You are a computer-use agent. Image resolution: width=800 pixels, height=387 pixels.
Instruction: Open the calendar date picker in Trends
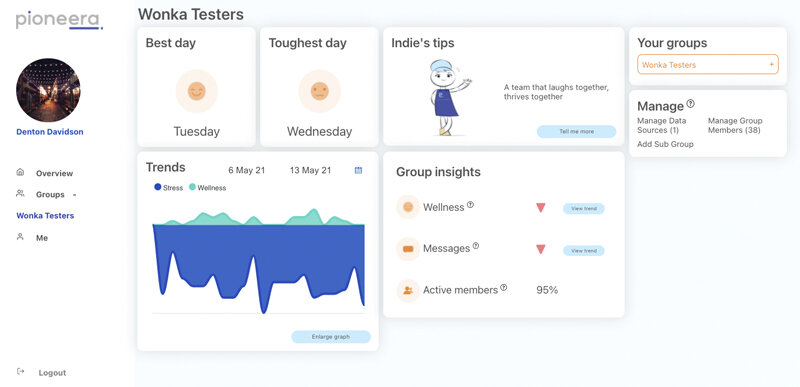[358, 170]
